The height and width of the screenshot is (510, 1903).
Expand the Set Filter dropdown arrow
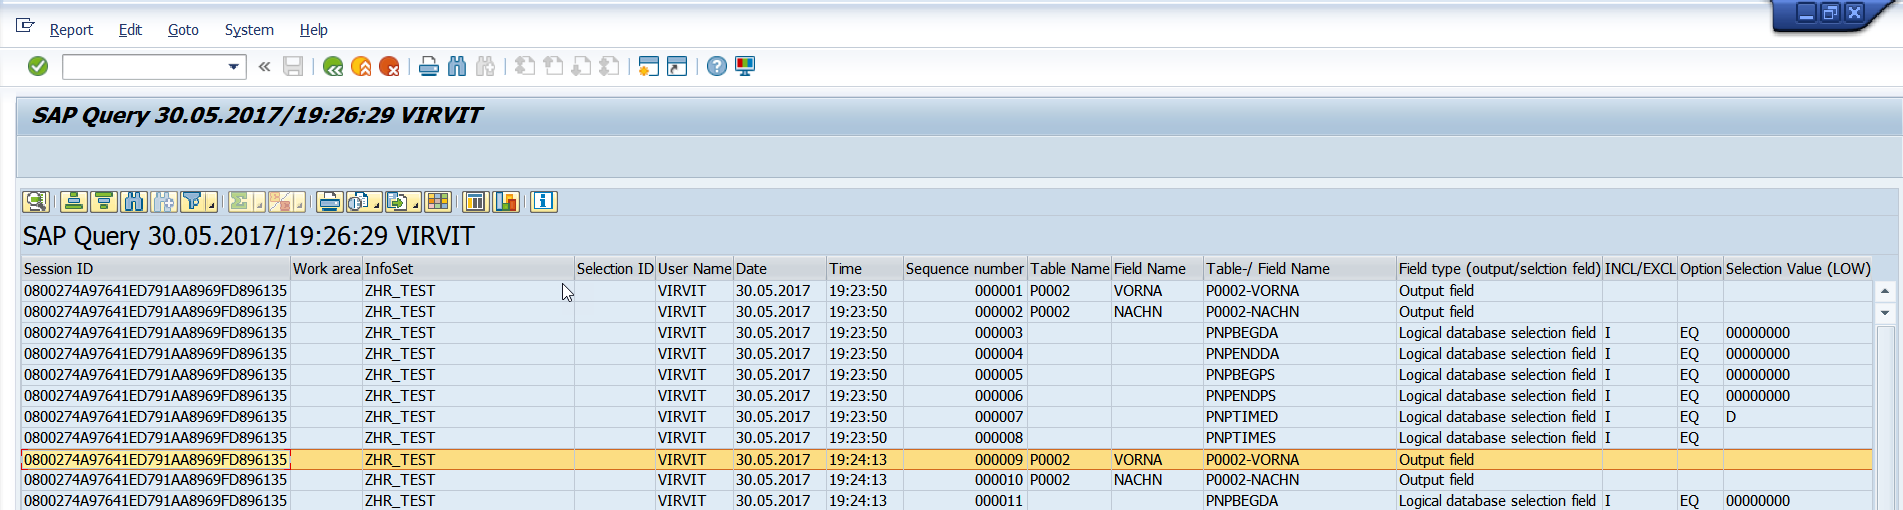[212, 204]
